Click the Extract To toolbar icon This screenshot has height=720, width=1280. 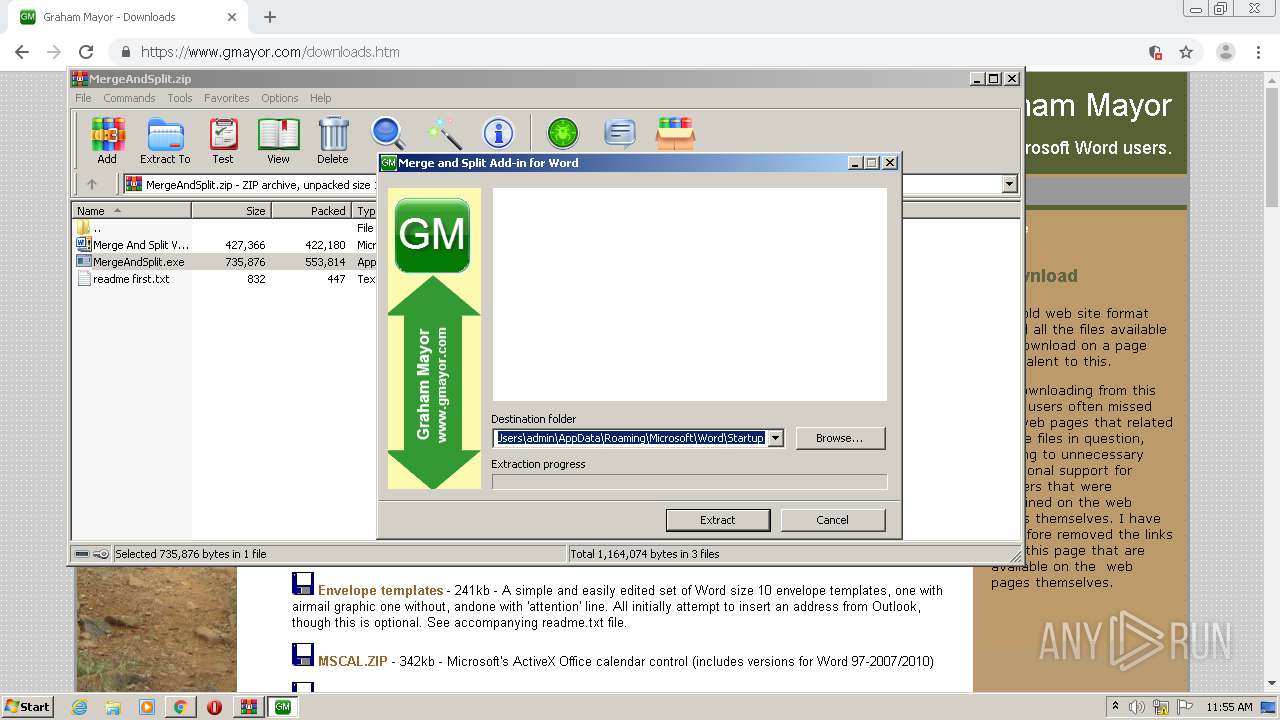pyautogui.click(x=165, y=140)
